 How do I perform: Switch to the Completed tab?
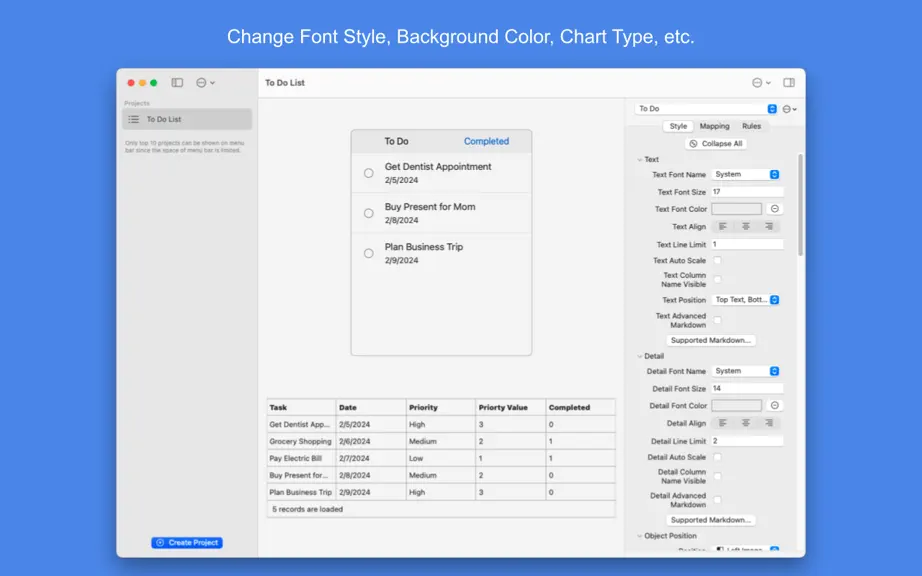486,141
